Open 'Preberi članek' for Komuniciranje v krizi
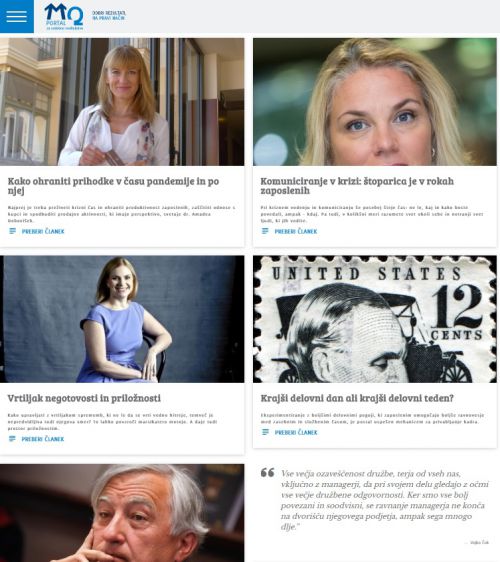The height and width of the screenshot is (562, 500). 296,232
